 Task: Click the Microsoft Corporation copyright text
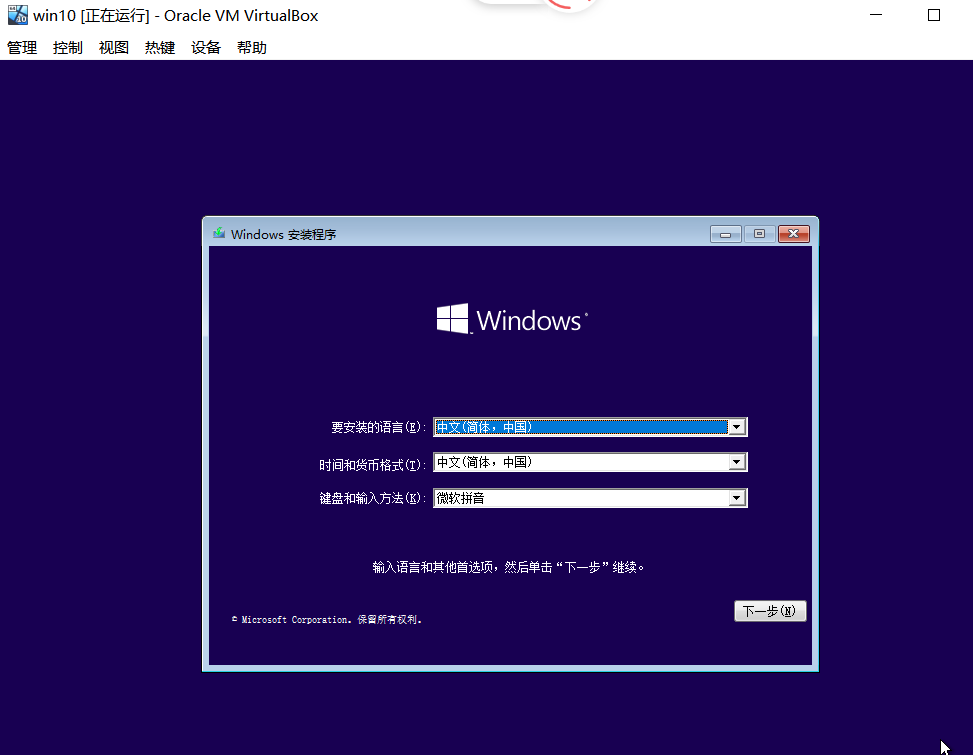[327, 619]
